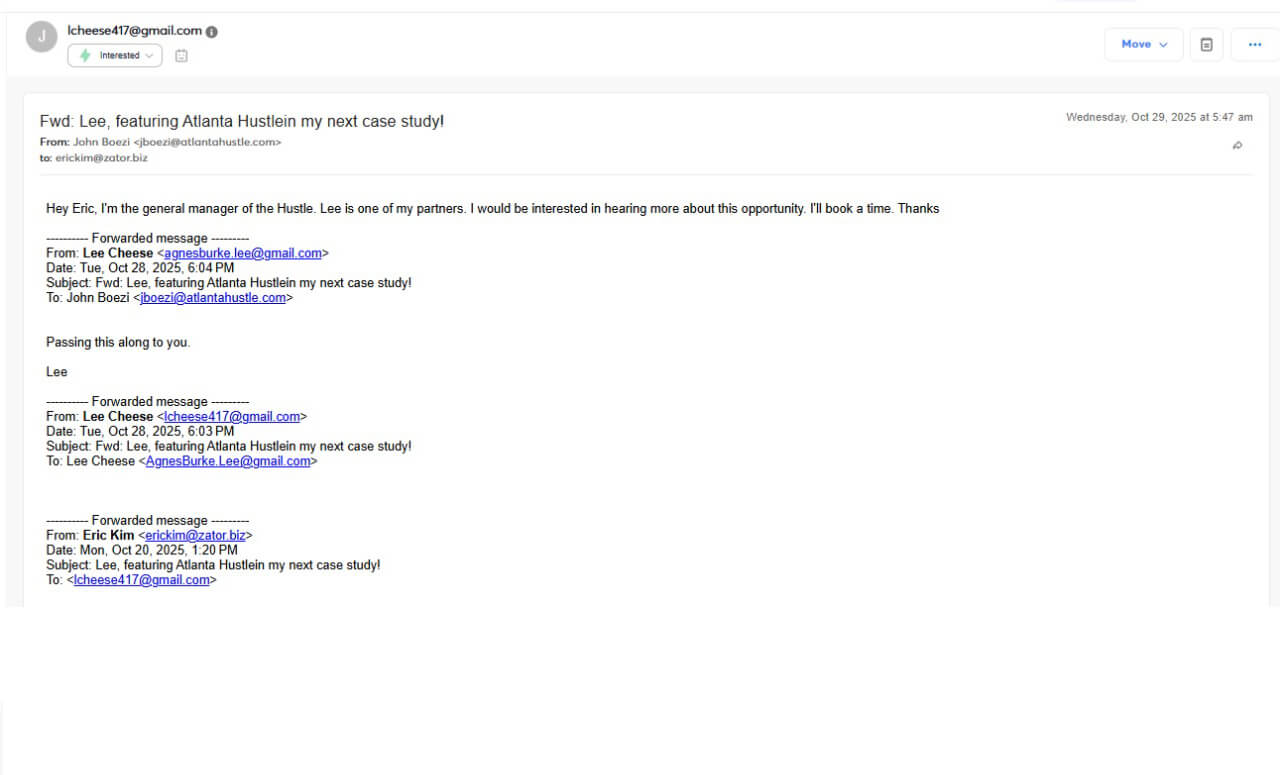The height and width of the screenshot is (775, 1280).
Task: Click lcheese417@gmail.com link in the last To line
Action: (141, 580)
